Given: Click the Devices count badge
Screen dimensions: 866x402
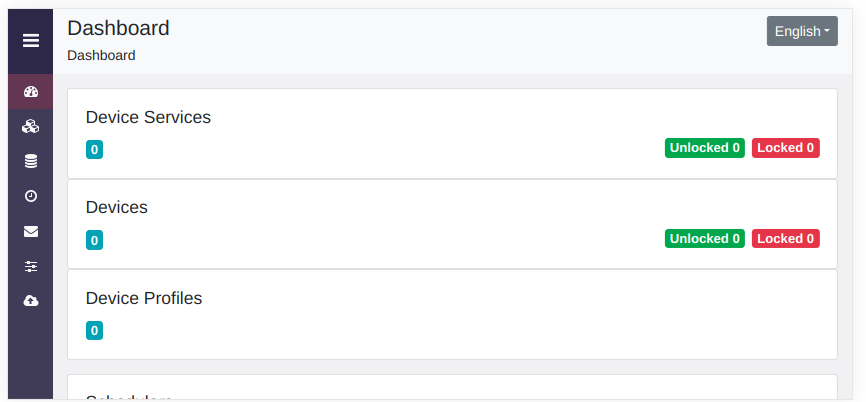Looking at the screenshot, I should [x=94, y=240].
